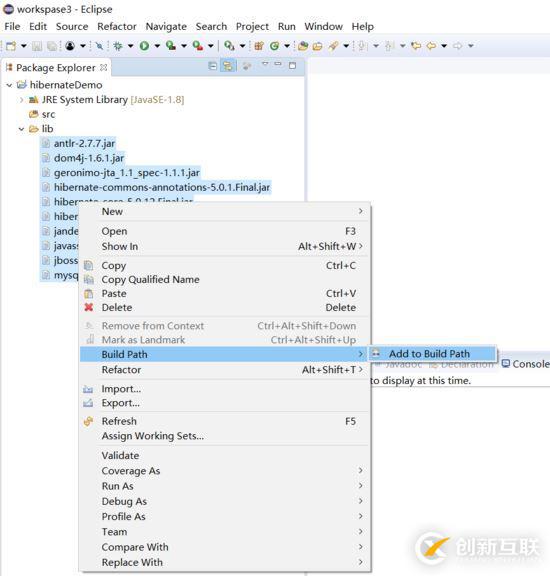550x576 pixels.
Task: Open the Help menu
Action: pos(363,26)
